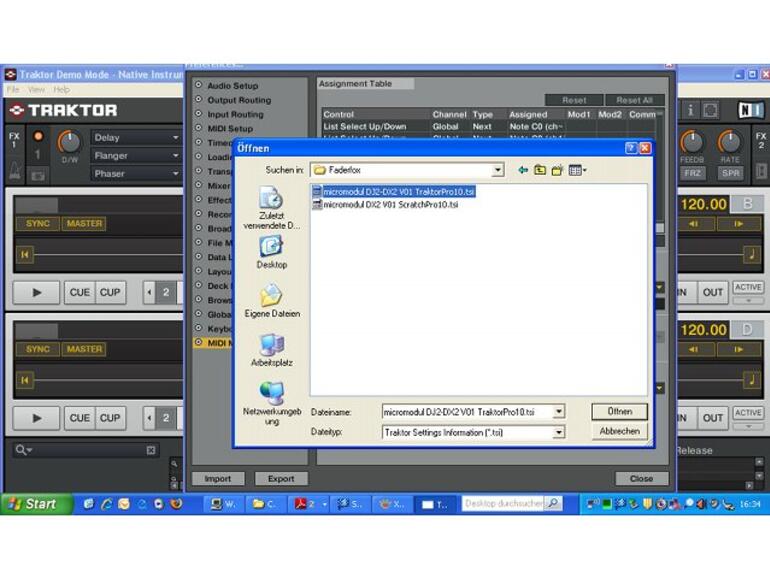Select micromodul DX2 V01 ScratchPro10.tsi file
The height and width of the screenshot is (578, 770).
point(390,204)
